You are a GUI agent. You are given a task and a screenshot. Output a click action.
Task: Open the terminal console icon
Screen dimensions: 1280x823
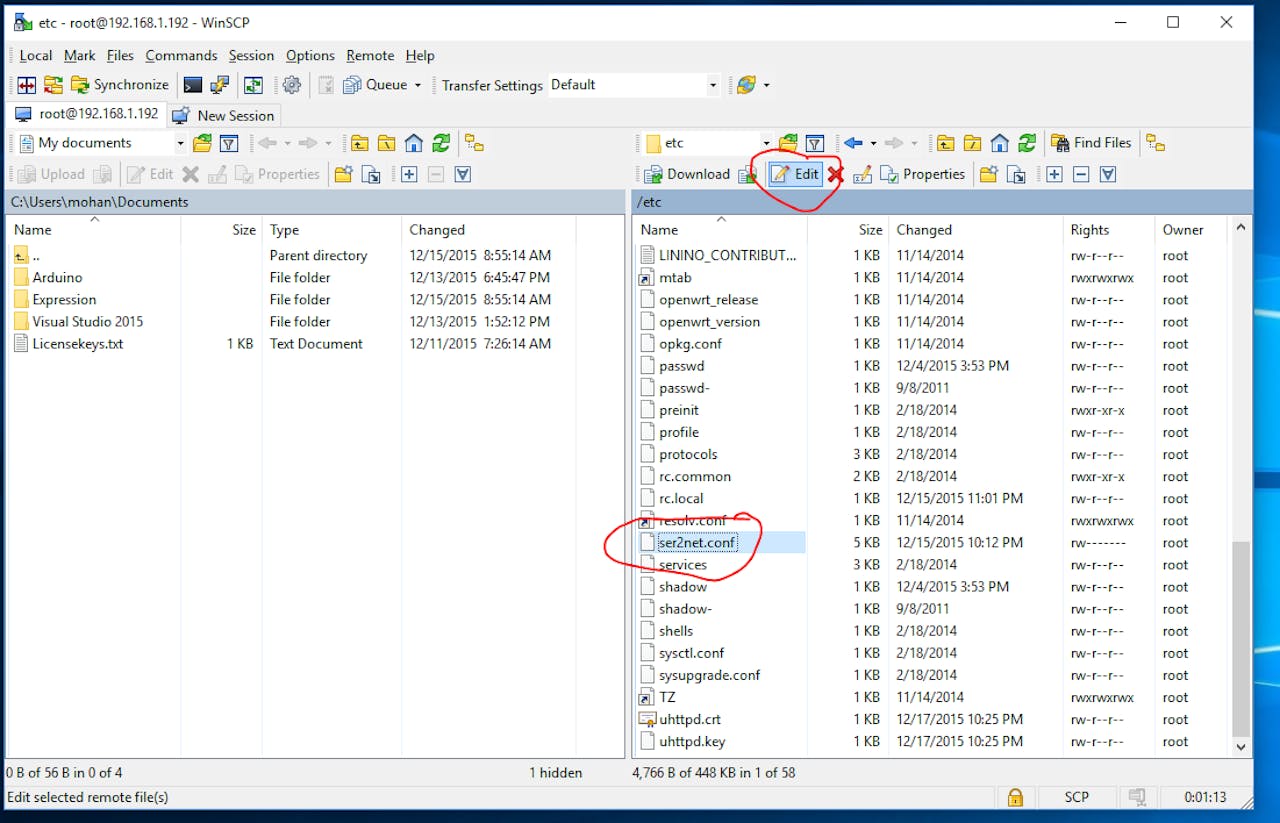click(x=193, y=85)
